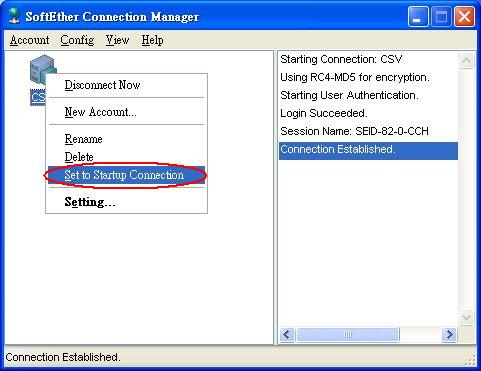Click the horizontal scrollbar thumb in log
This screenshot has height=371, width=481.
348,334
